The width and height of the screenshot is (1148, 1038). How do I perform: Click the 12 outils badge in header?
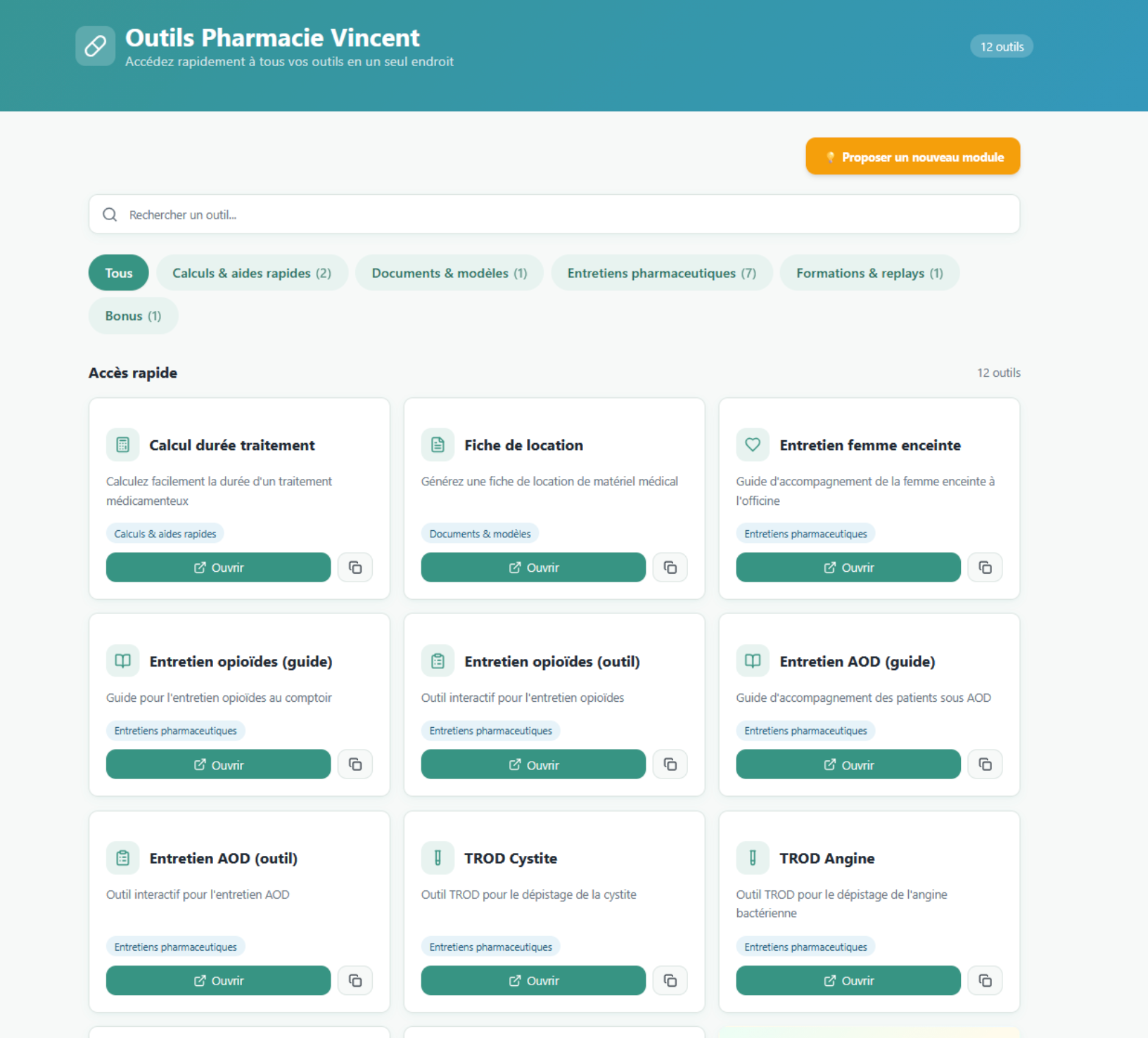click(1002, 46)
